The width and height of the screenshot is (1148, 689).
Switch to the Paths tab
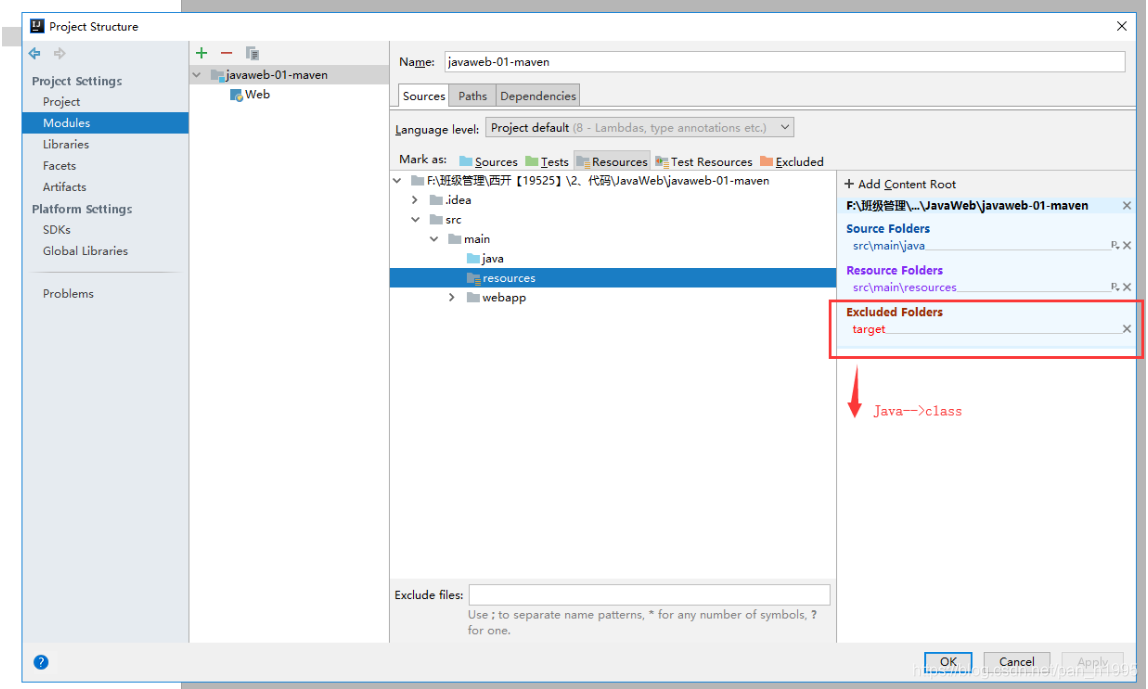(472, 96)
